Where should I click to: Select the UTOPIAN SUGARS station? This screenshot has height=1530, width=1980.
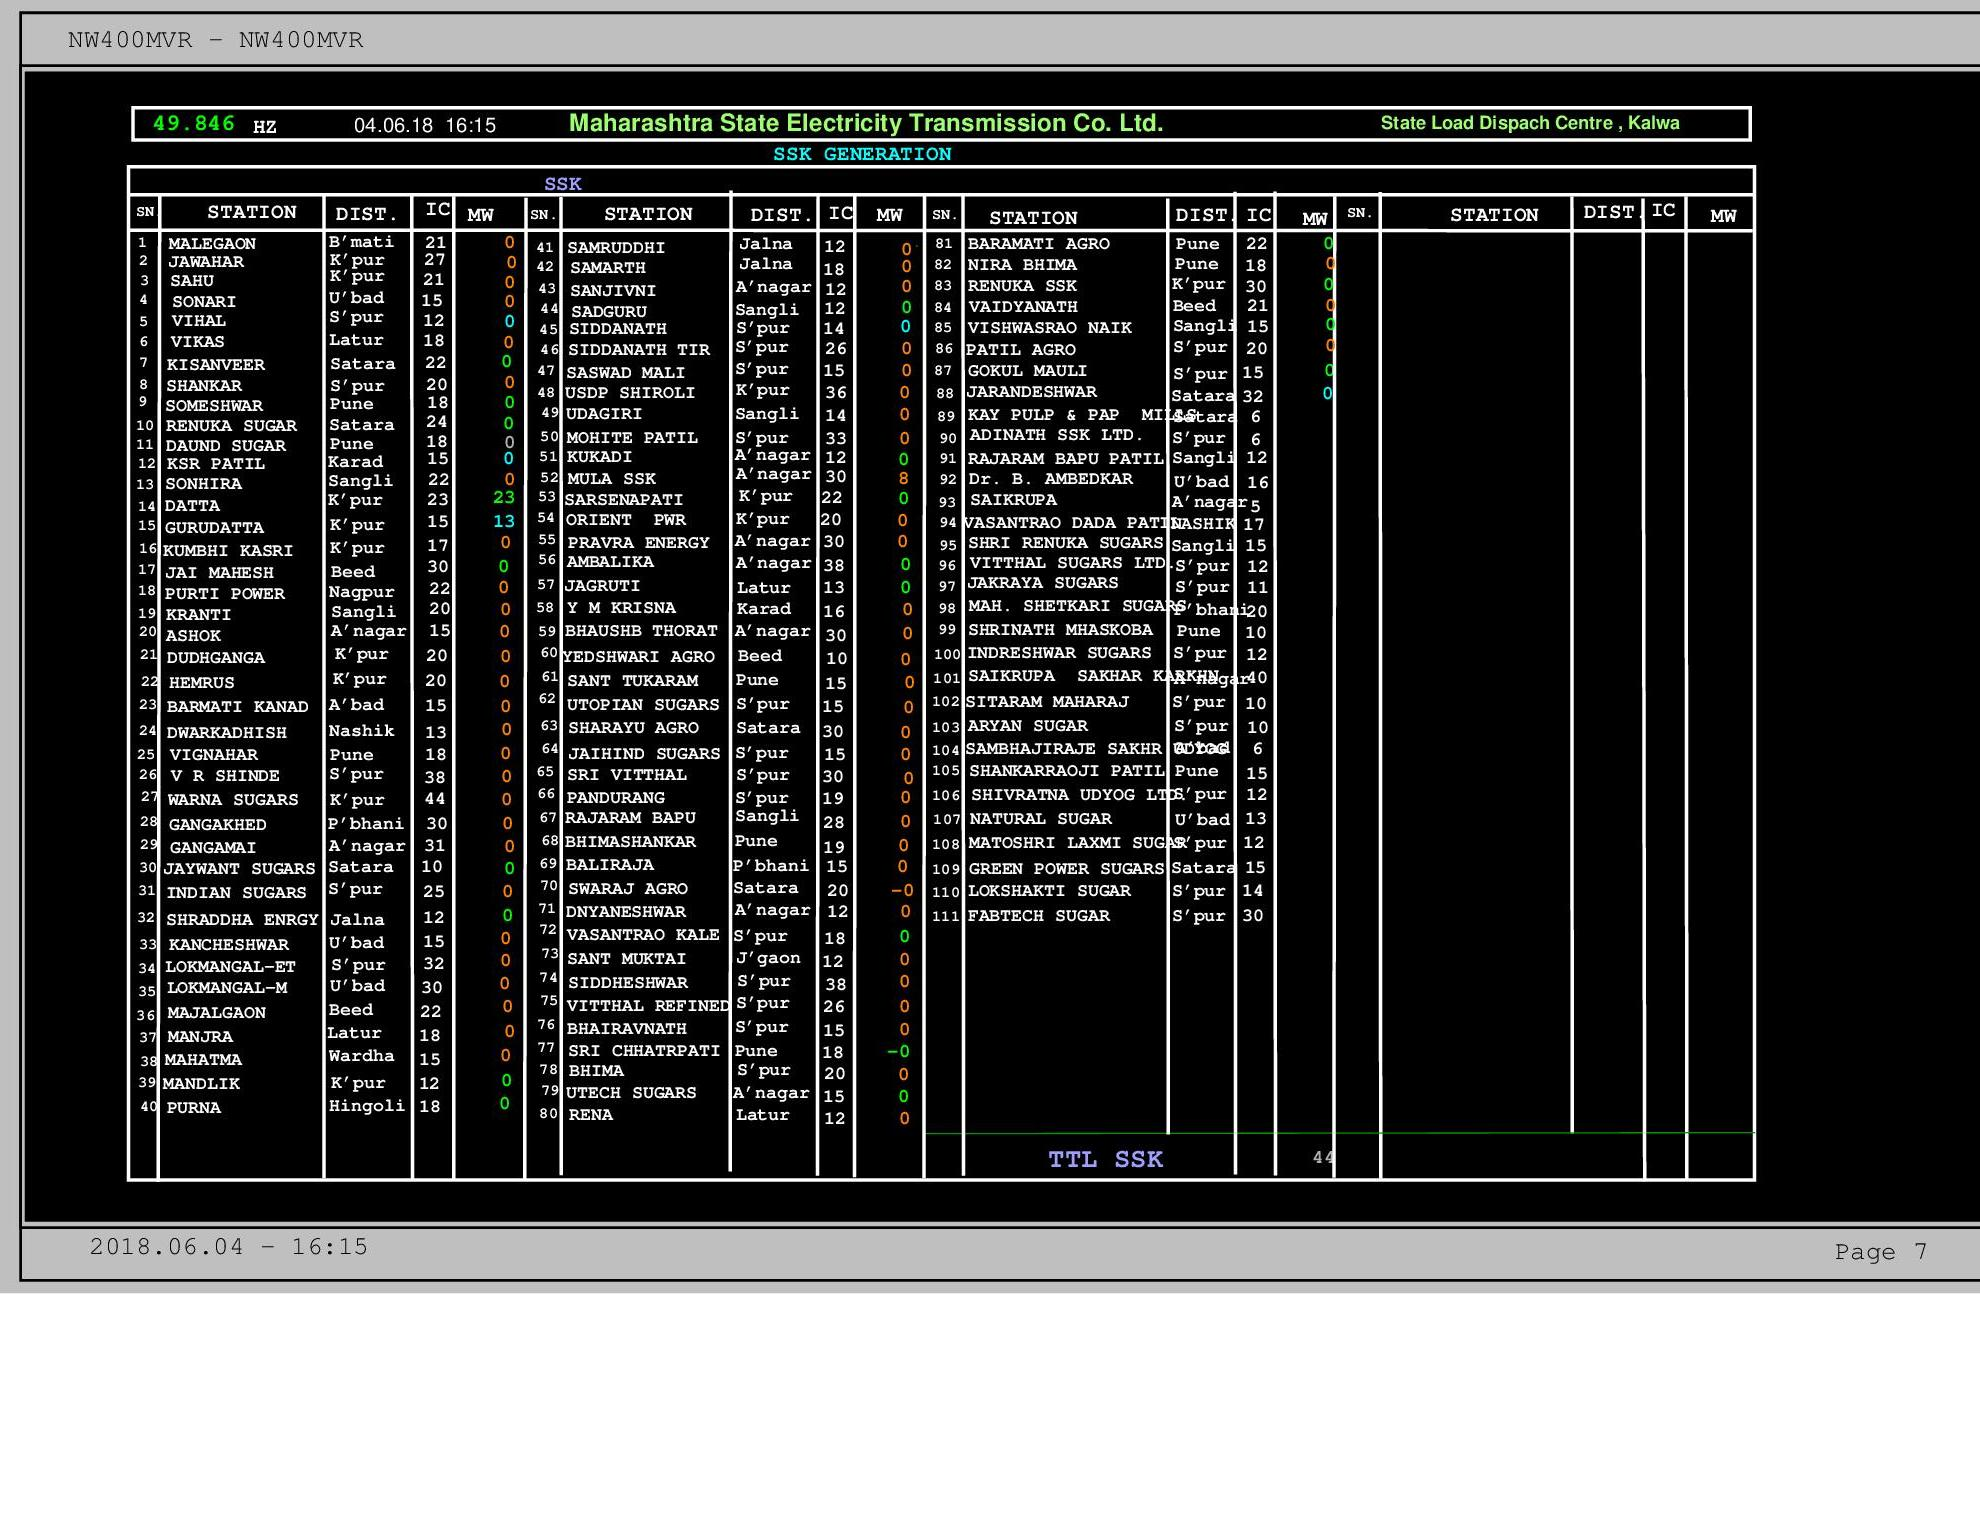point(643,705)
